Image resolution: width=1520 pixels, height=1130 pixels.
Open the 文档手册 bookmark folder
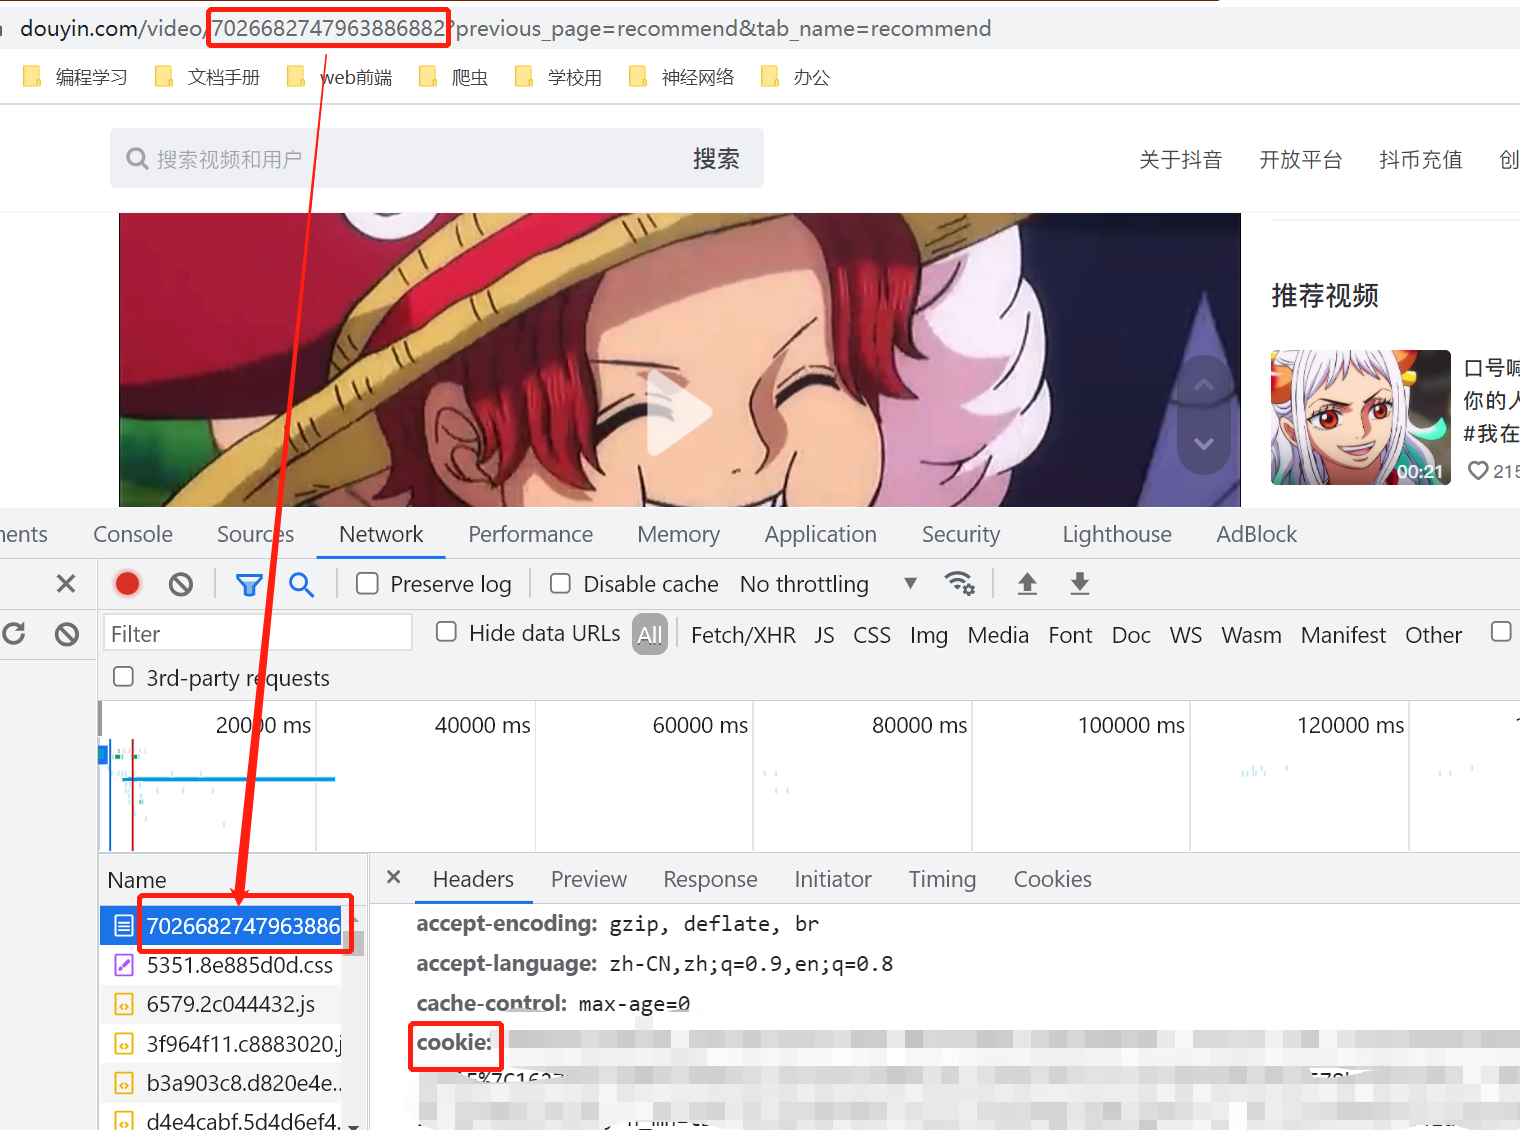(207, 77)
